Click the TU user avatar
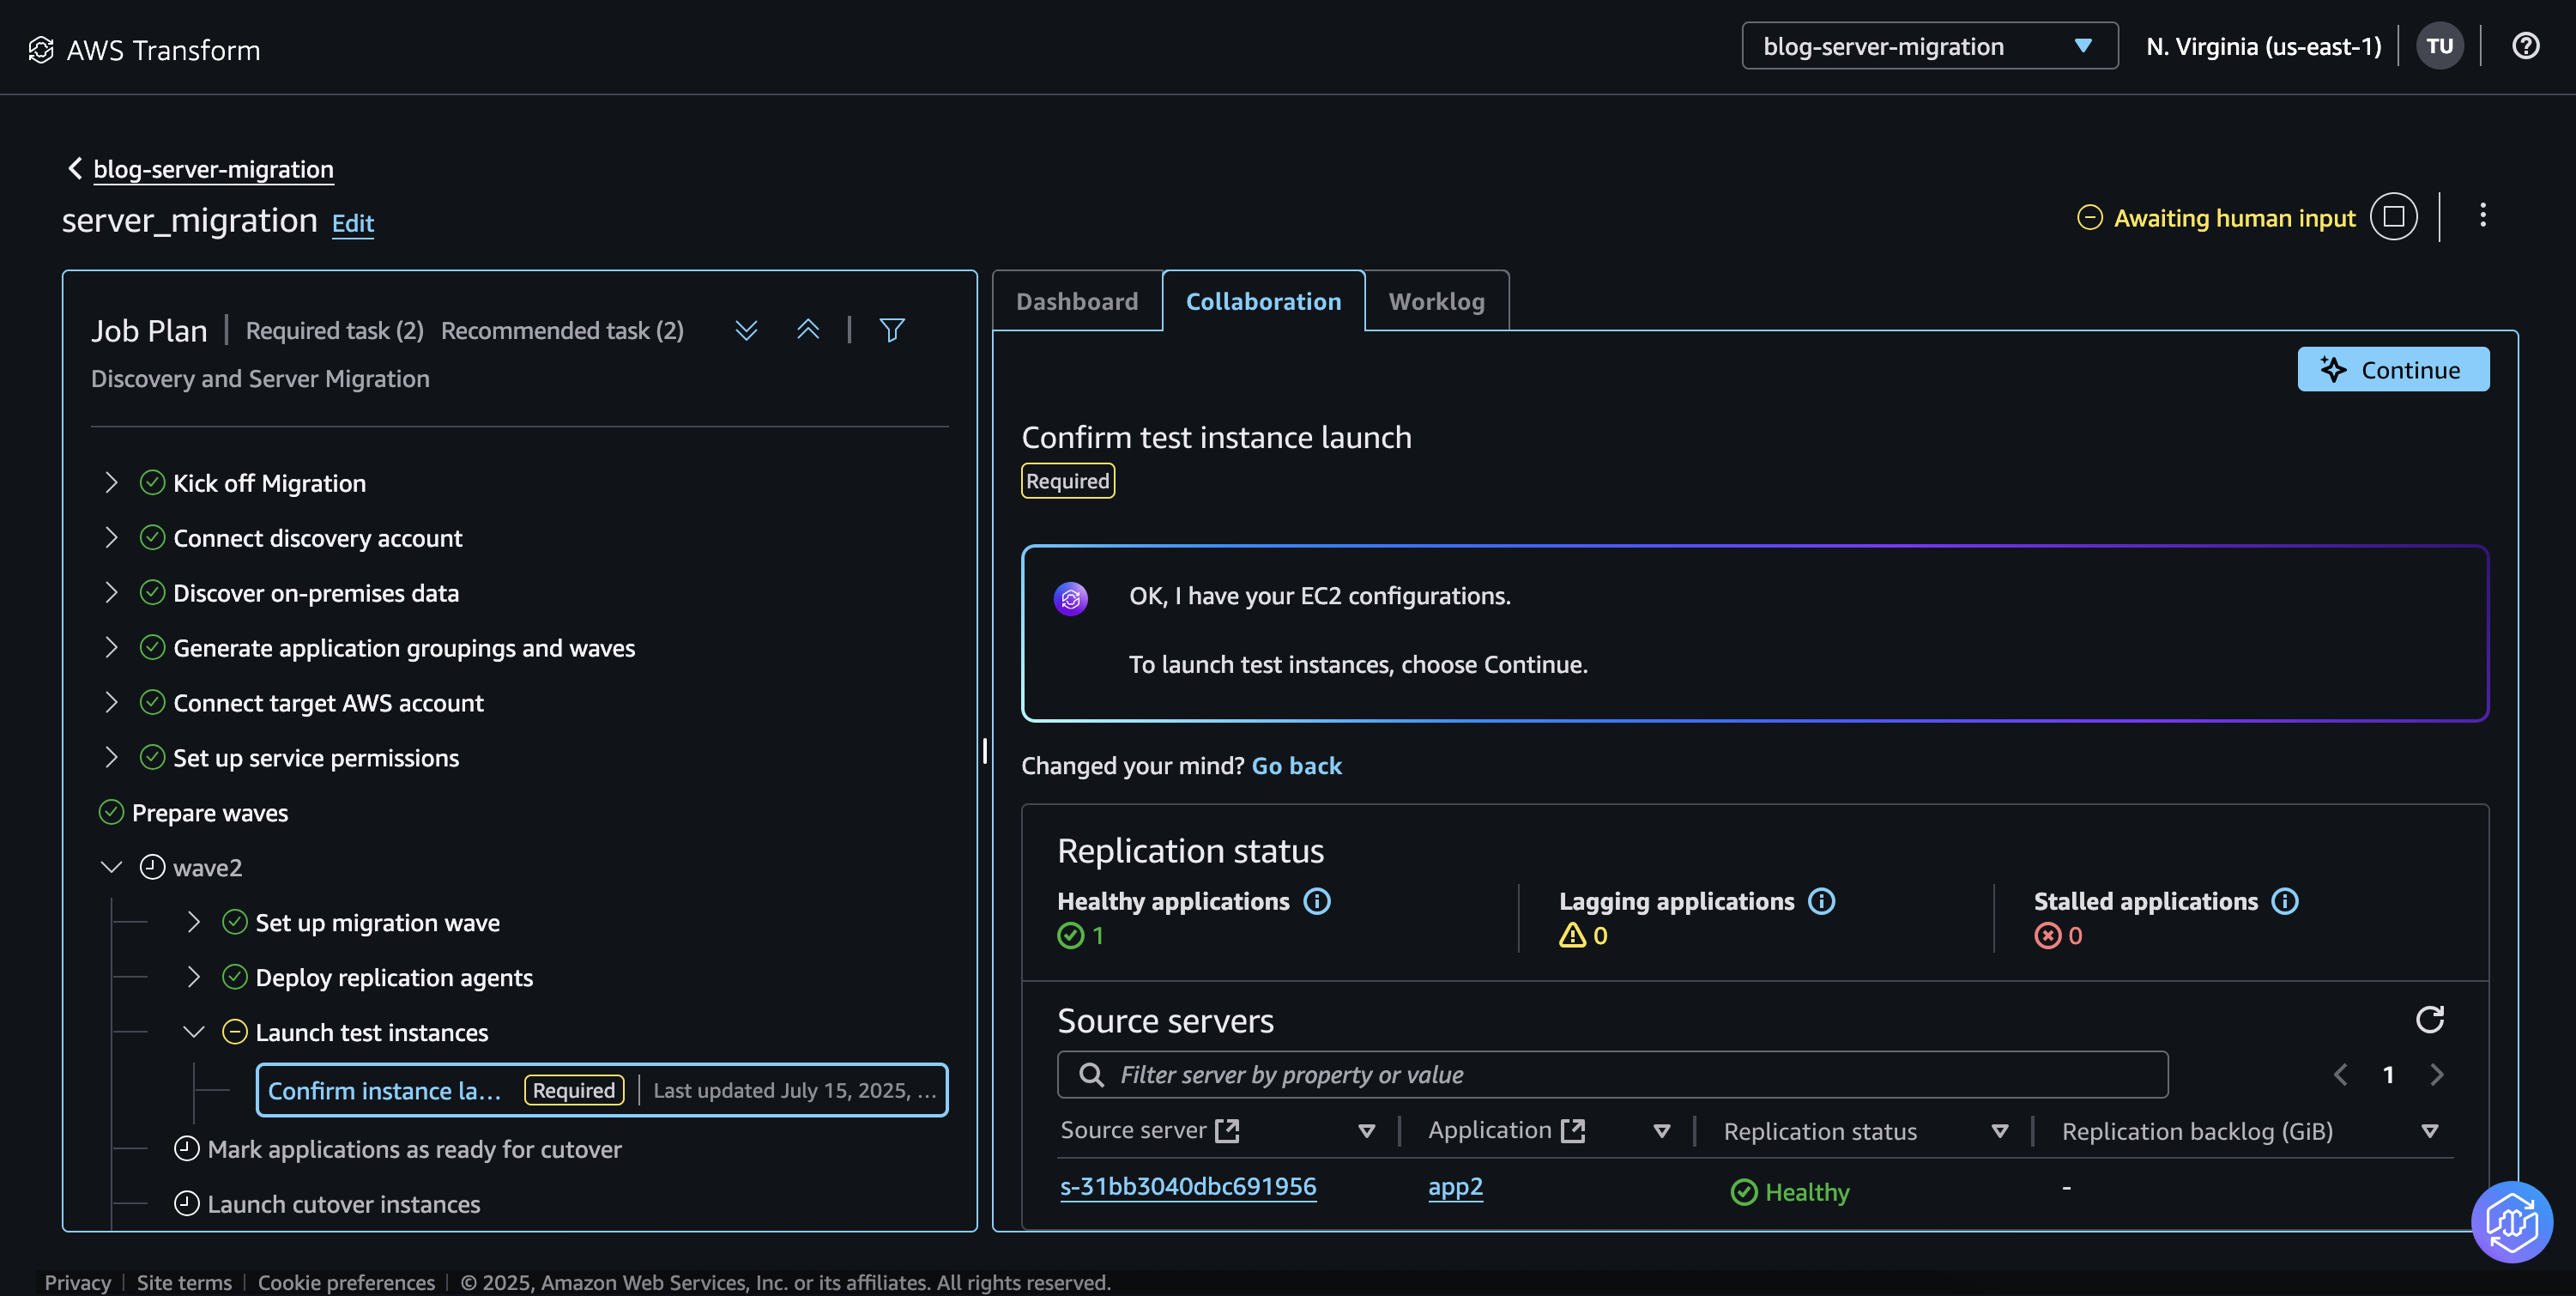Screen dimensions: 2576x1296 2440,45
